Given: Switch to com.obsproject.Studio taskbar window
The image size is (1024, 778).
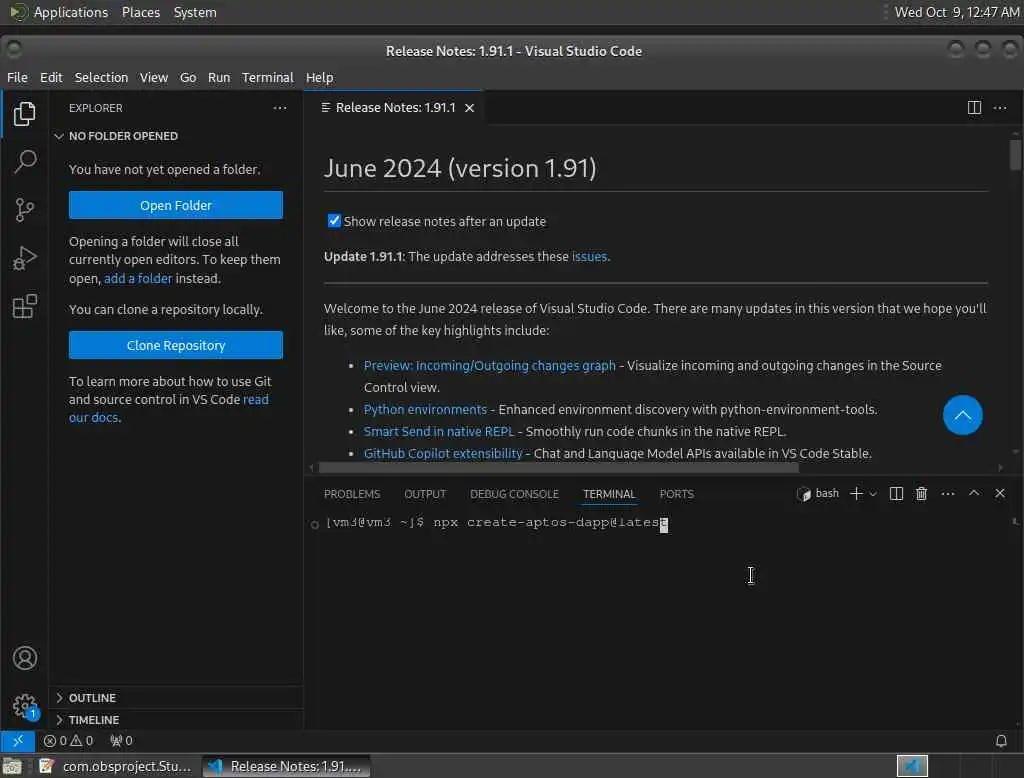Looking at the screenshot, I should [x=116, y=766].
